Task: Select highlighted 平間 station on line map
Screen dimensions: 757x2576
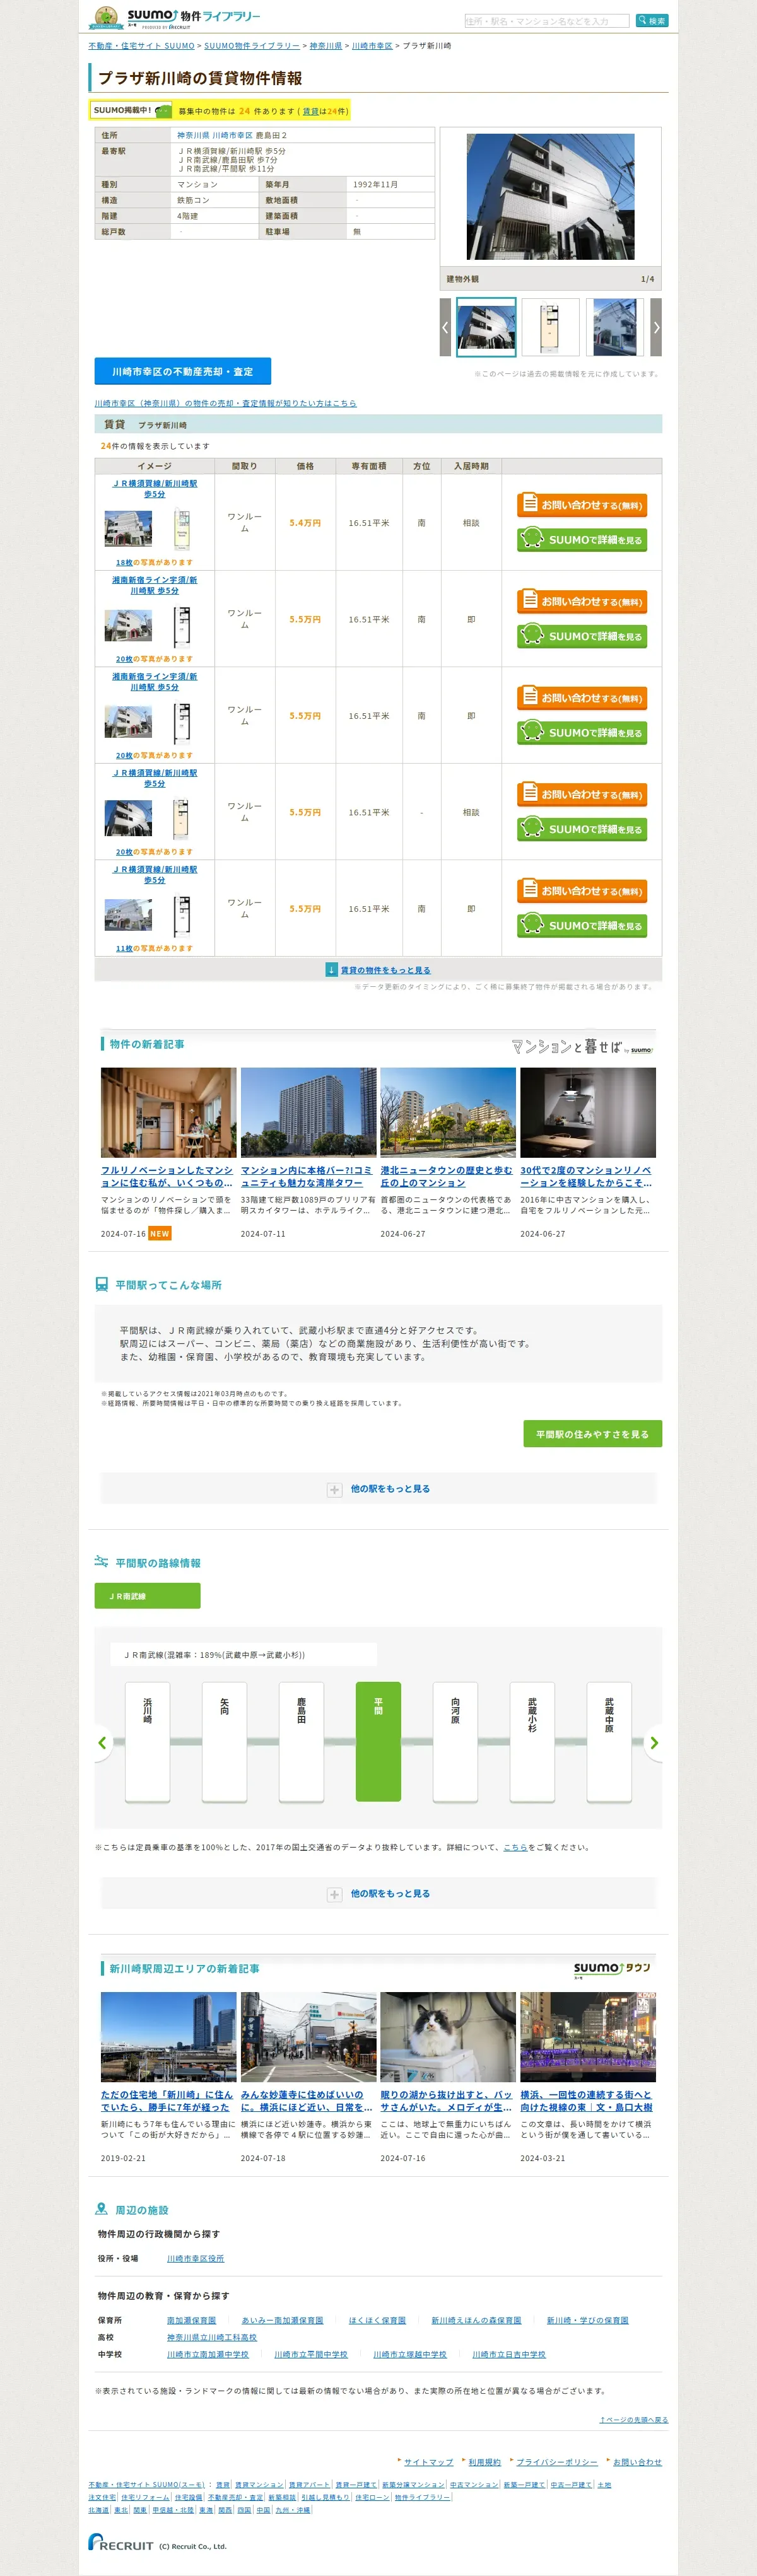Action: click(378, 1742)
